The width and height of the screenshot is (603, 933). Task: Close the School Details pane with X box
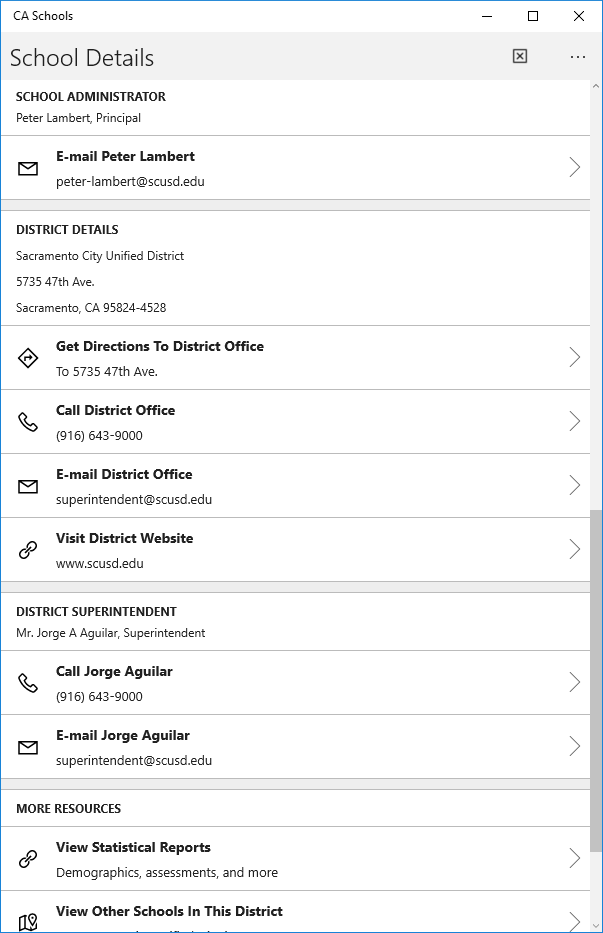point(520,57)
